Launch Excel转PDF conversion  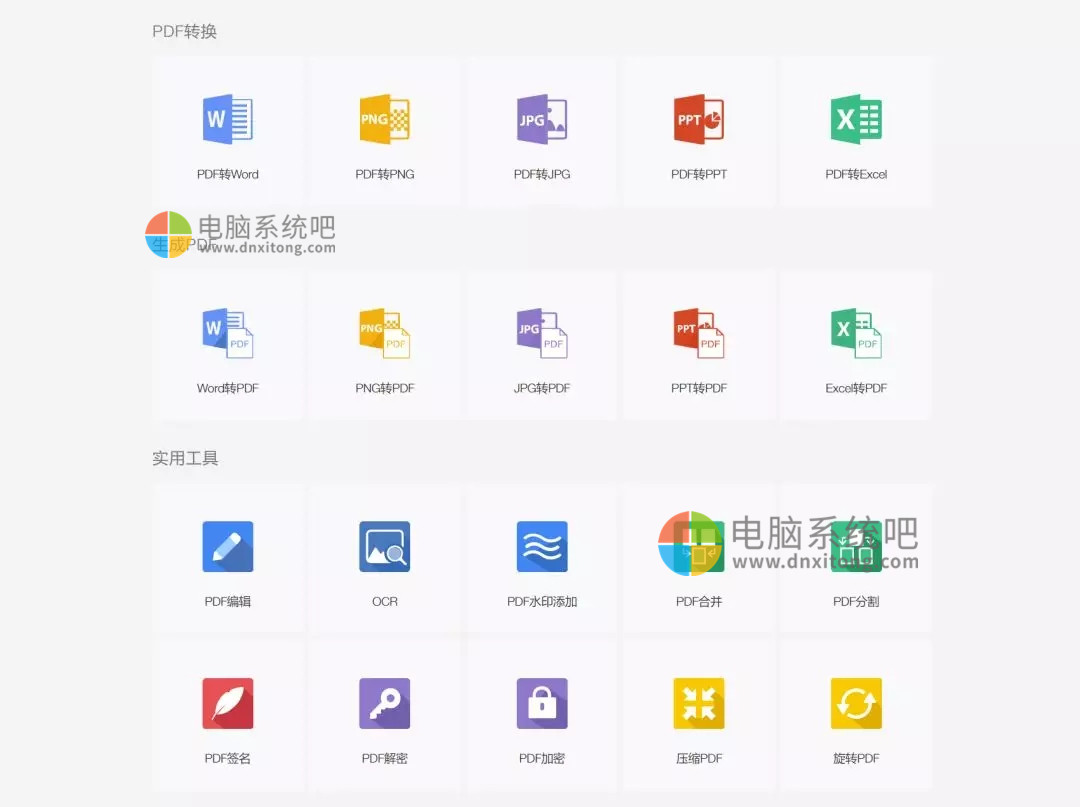856,334
